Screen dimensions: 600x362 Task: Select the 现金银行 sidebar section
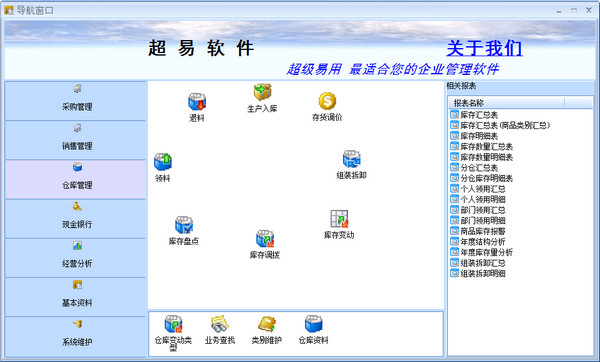(76, 219)
